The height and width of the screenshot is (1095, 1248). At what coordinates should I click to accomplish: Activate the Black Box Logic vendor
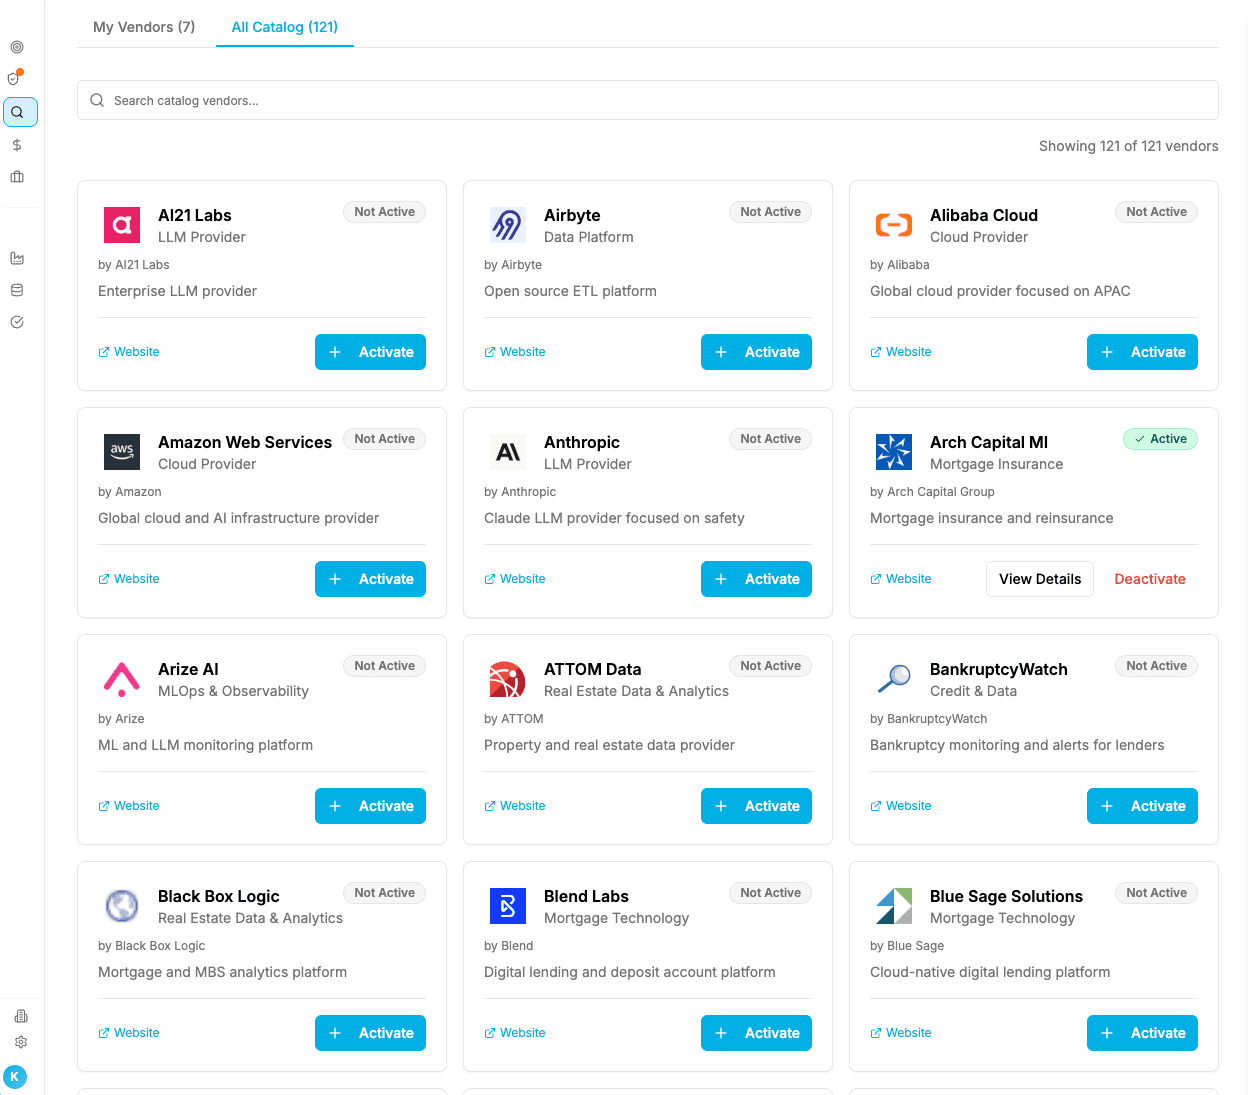(370, 1033)
